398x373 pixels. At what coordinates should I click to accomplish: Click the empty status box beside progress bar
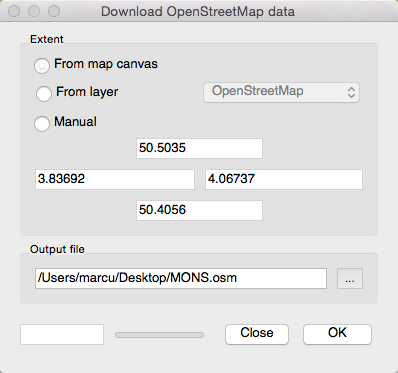(x=62, y=334)
